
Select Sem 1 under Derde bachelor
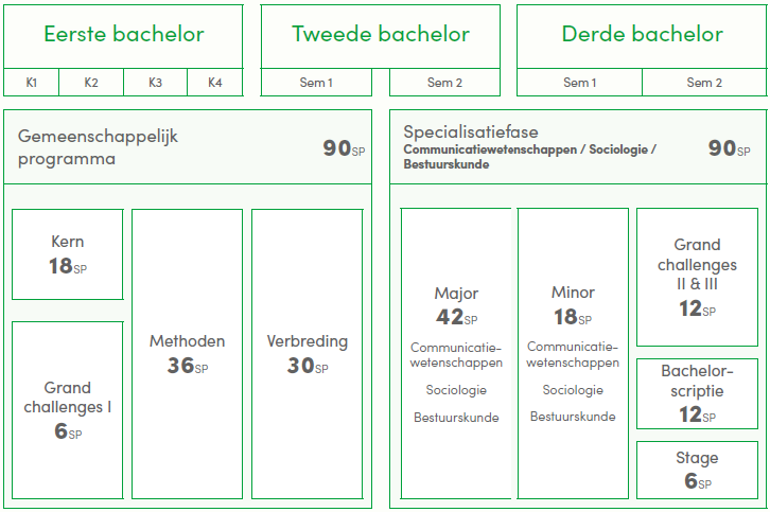[x=580, y=83]
